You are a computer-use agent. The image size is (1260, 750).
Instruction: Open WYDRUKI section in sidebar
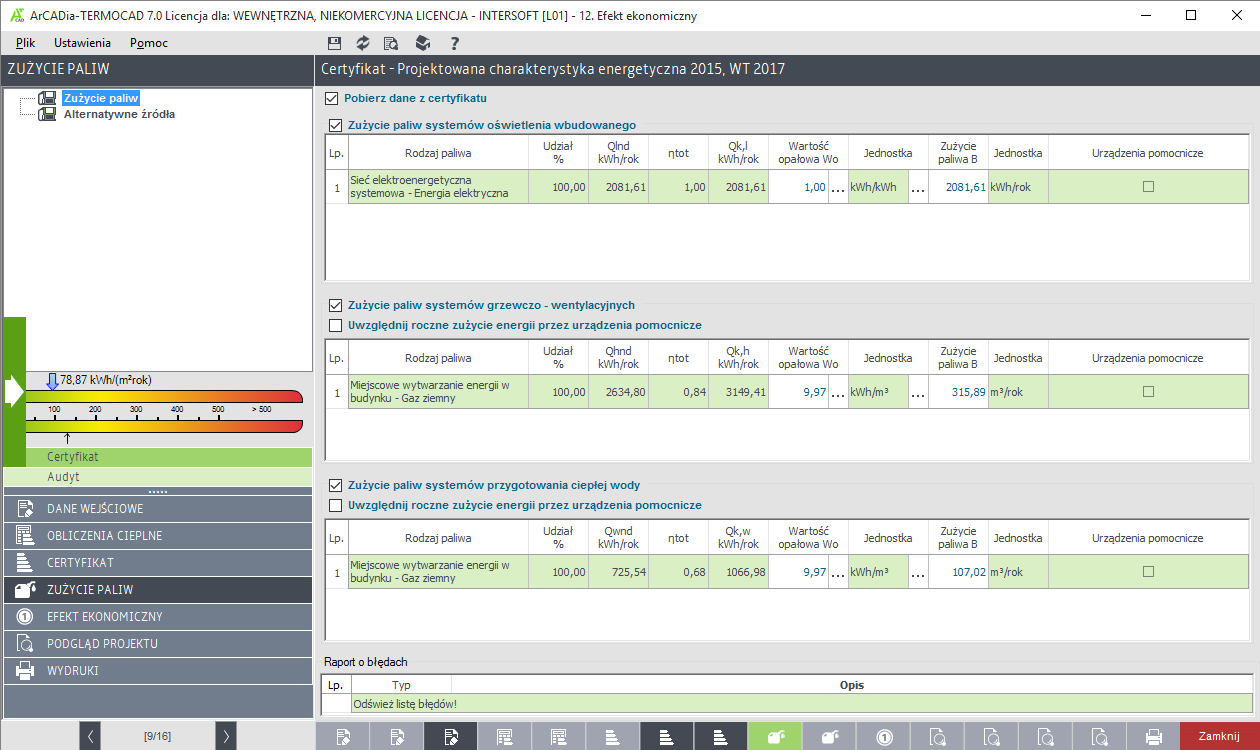point(158,670)
